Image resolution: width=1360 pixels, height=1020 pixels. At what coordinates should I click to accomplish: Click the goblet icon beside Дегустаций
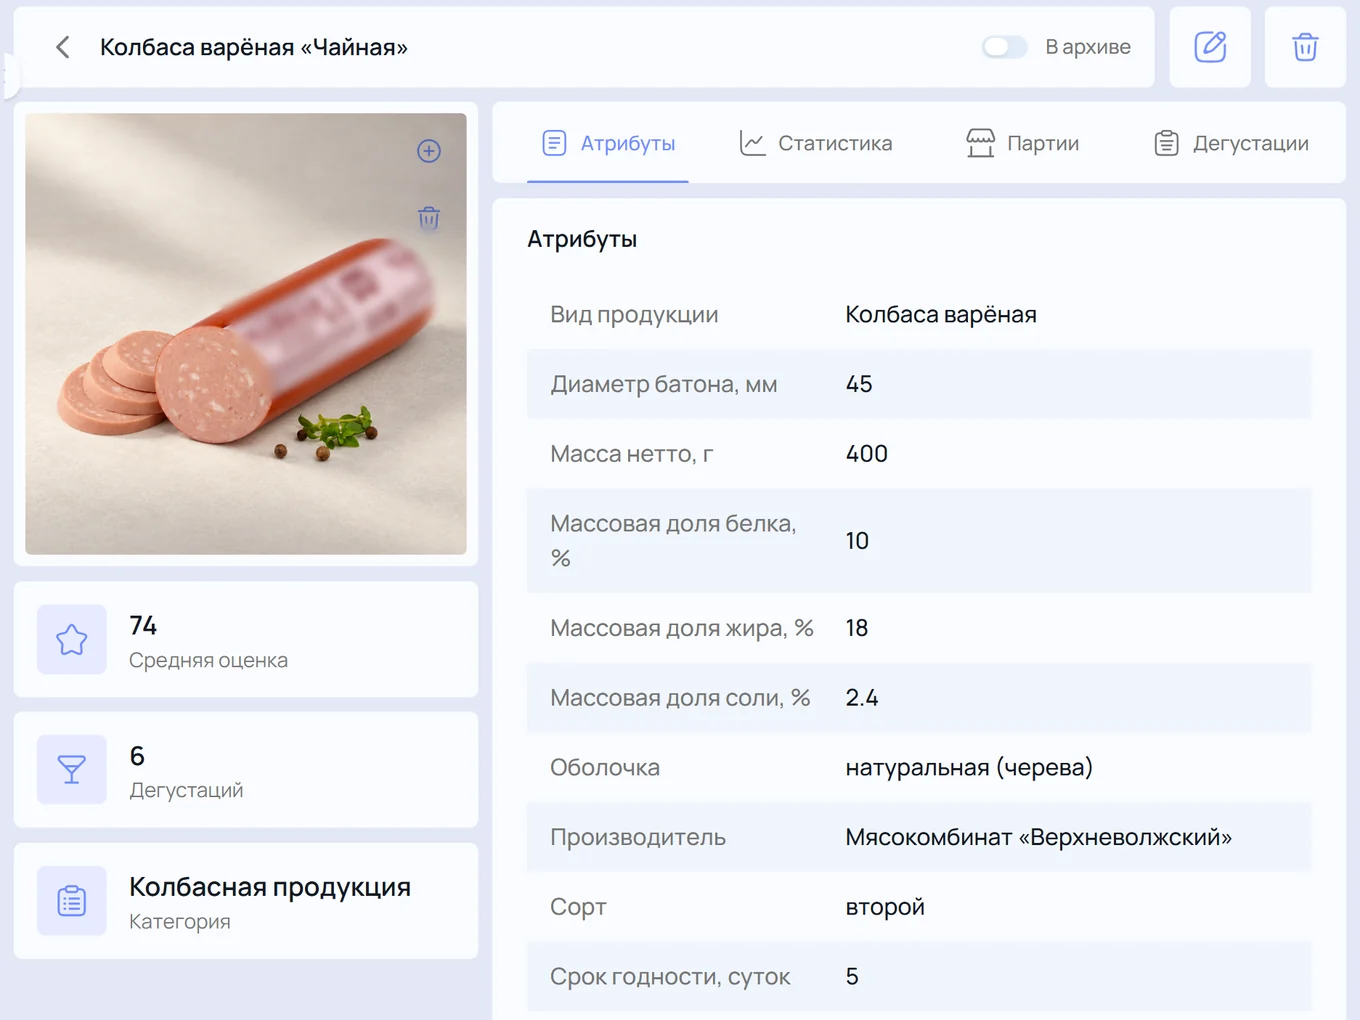(72, 770)
